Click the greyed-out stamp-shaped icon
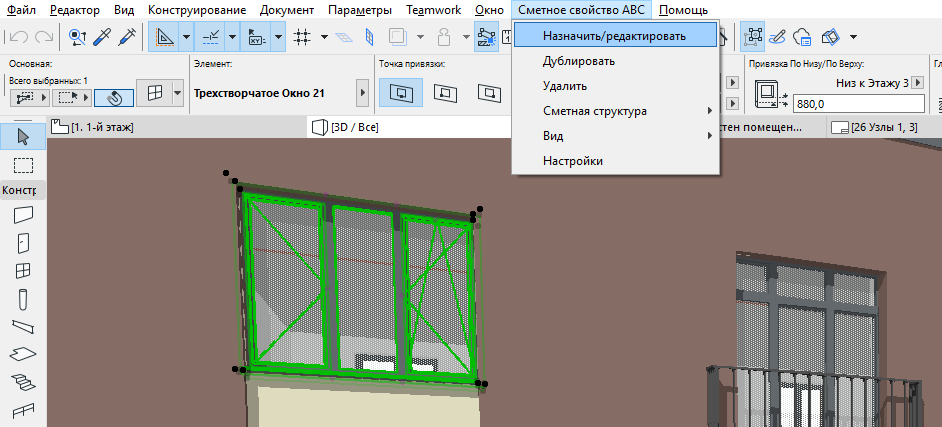Viewport: 942px width, 427px height. (x=445, y=37)
